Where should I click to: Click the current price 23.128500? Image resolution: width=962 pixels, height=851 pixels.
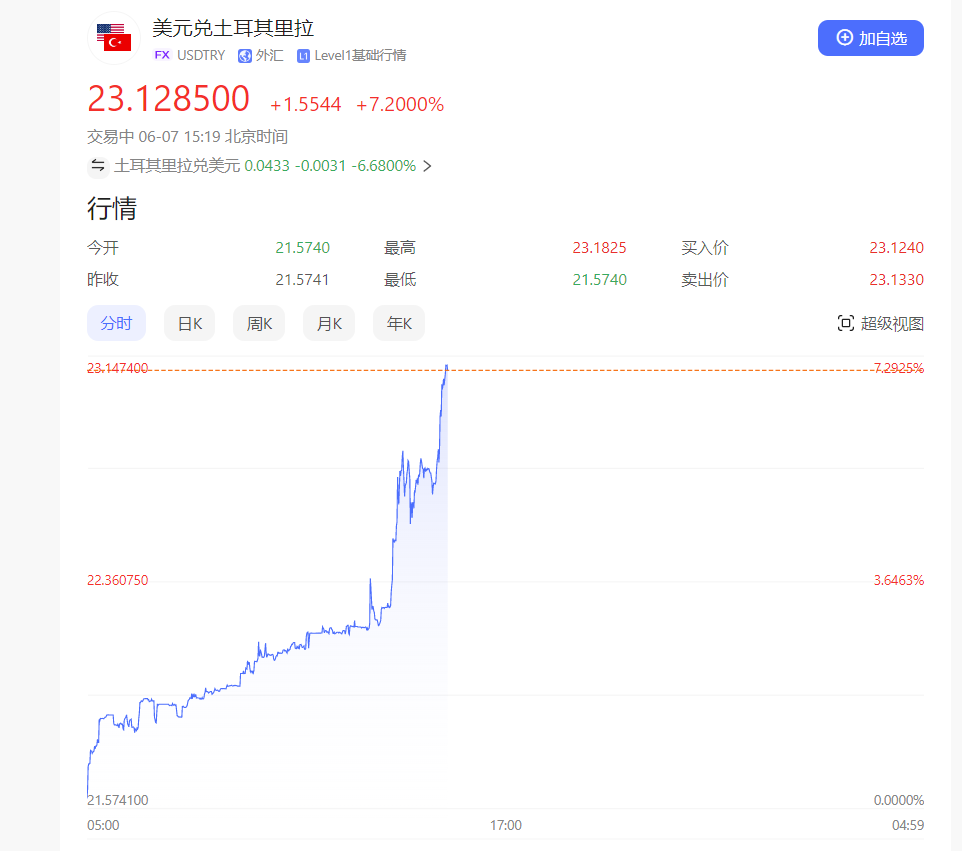169,99
